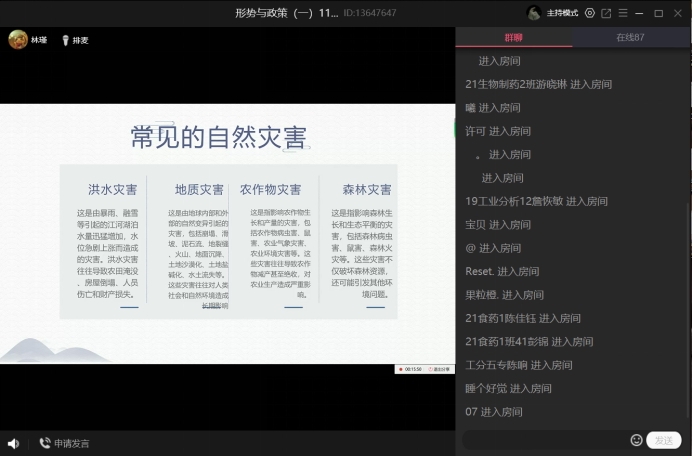This screenshot has height=457, width=693.
Task: Switch to the 群聊 tab
Action: tap(514, 38)
